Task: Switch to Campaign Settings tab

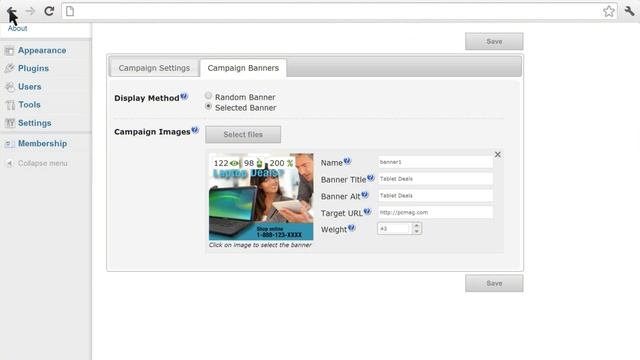Action: point(154,68)
